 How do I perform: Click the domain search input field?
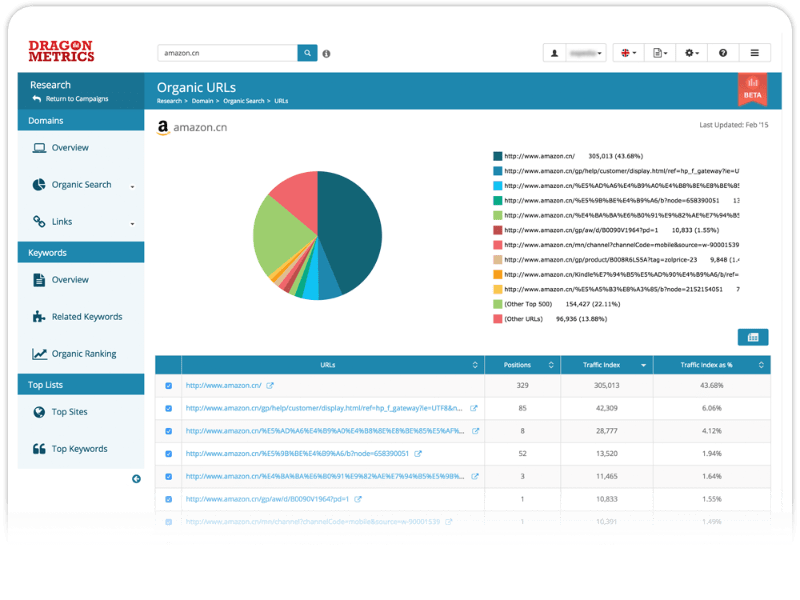[227, 53]
